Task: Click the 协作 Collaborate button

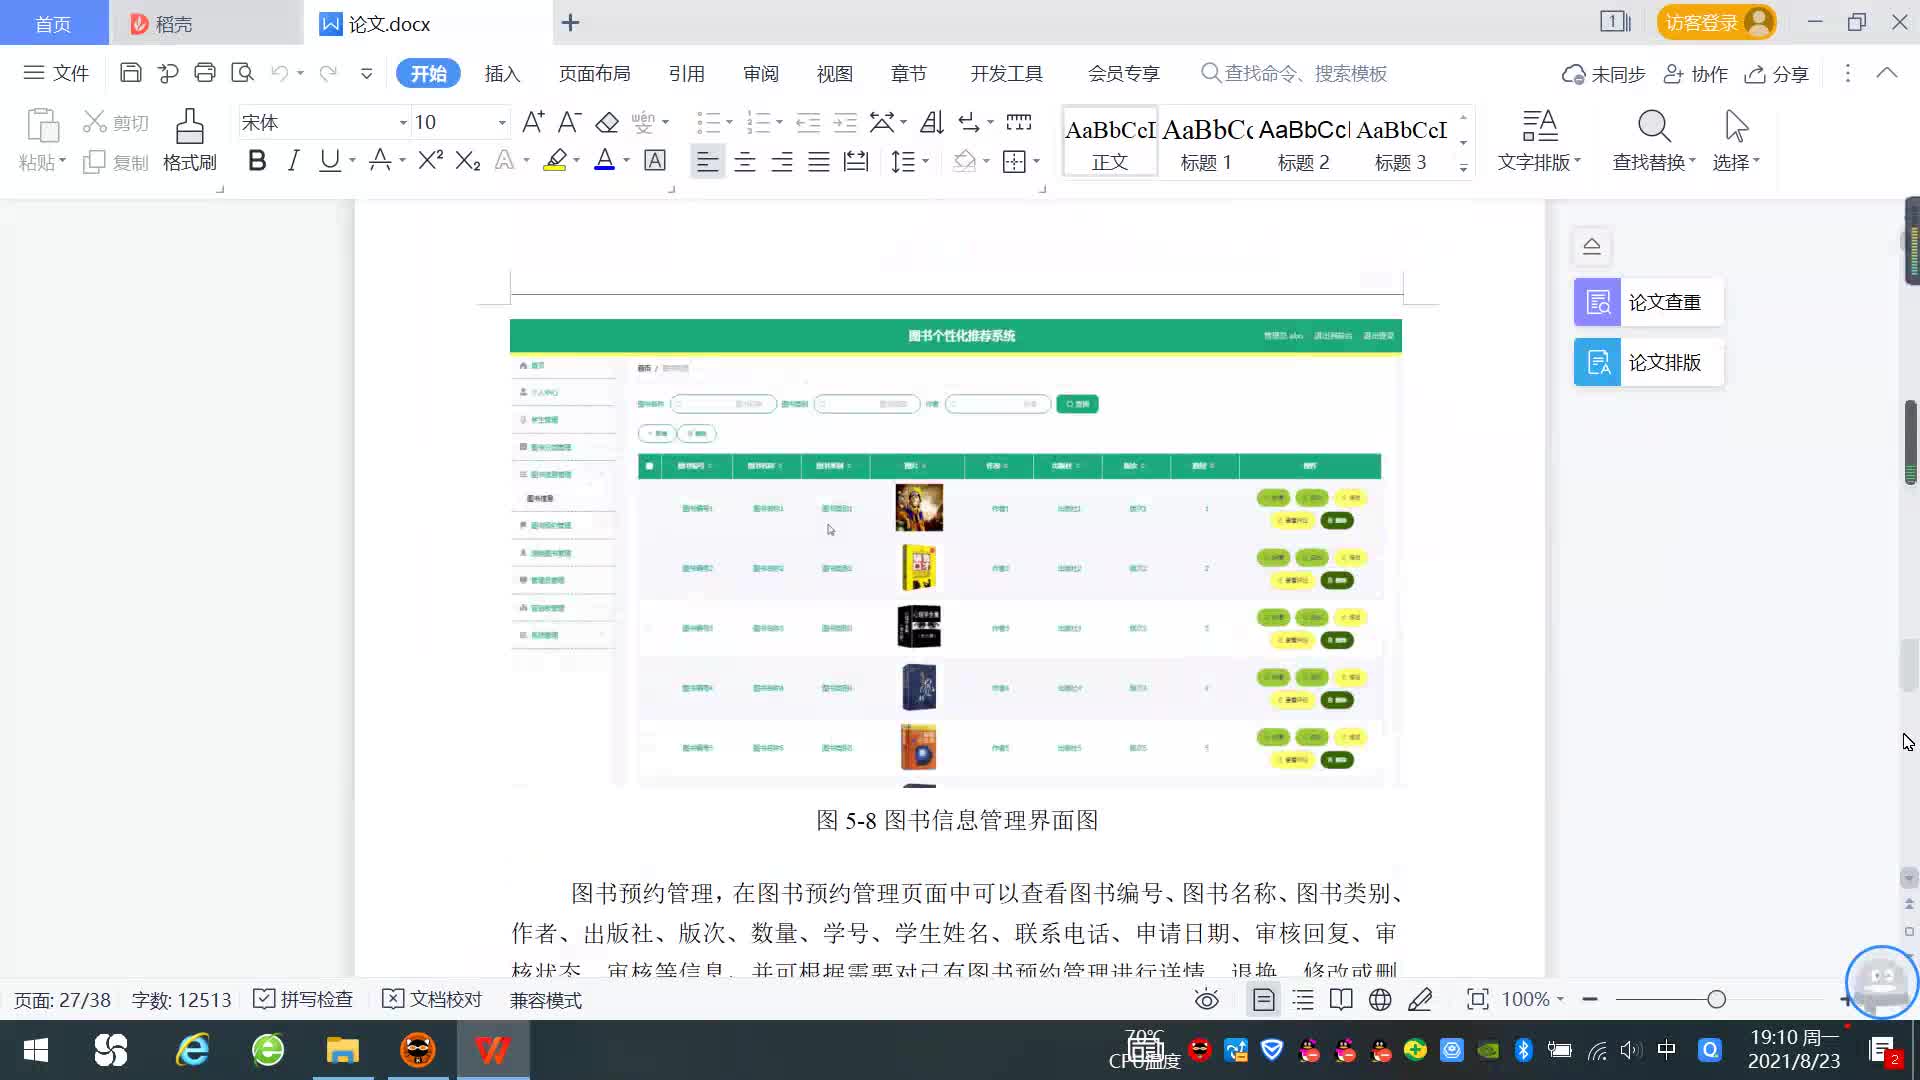Action: pos(1696,74)
